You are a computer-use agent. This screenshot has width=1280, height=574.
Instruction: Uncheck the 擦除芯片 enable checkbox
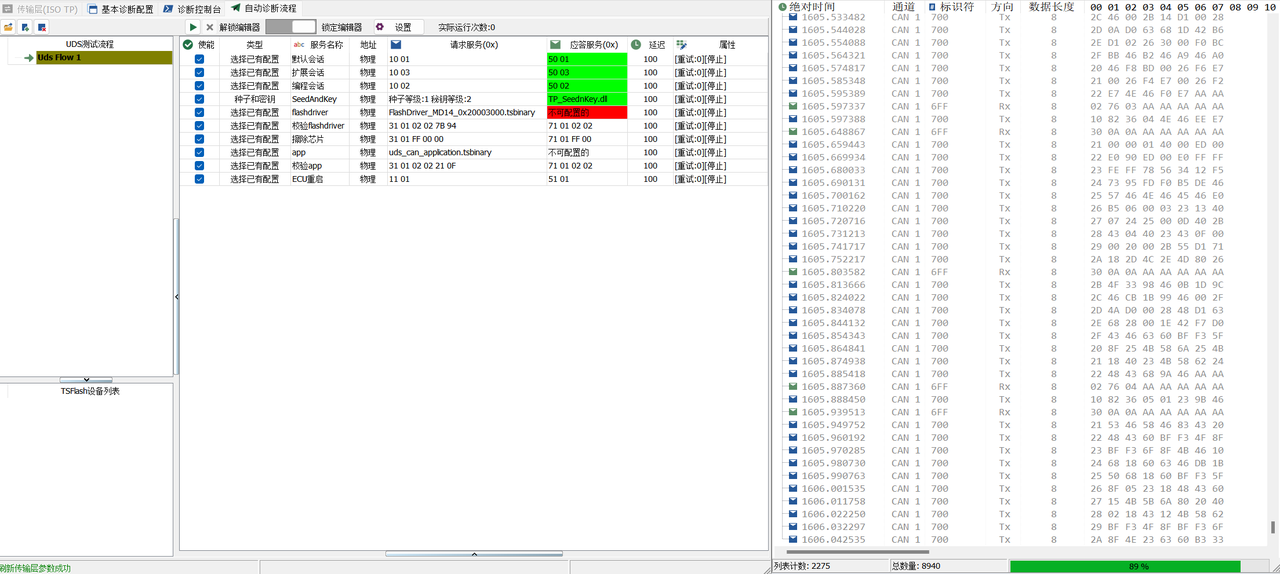click(200, 139)
